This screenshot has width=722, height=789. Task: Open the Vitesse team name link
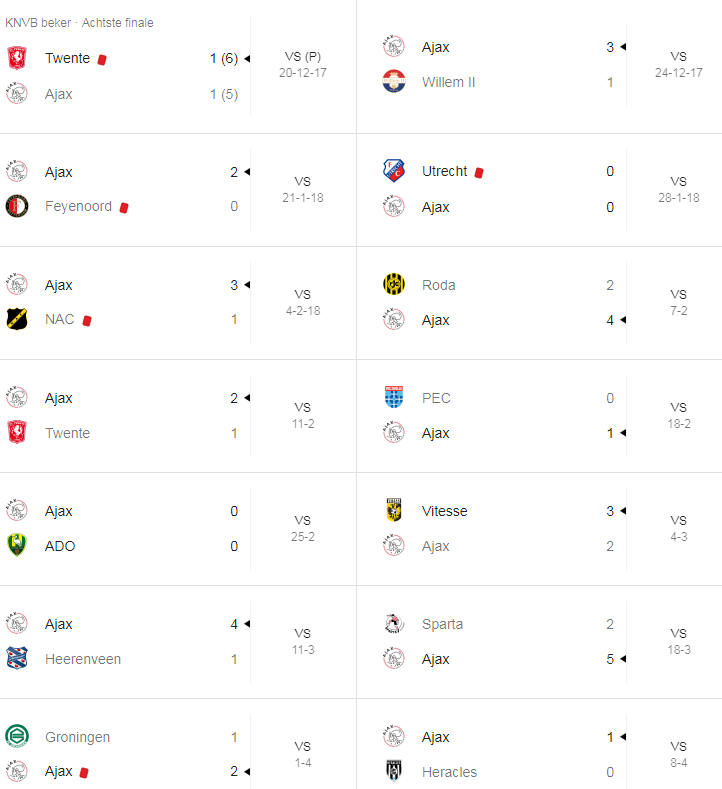click(x=444, y=511)
